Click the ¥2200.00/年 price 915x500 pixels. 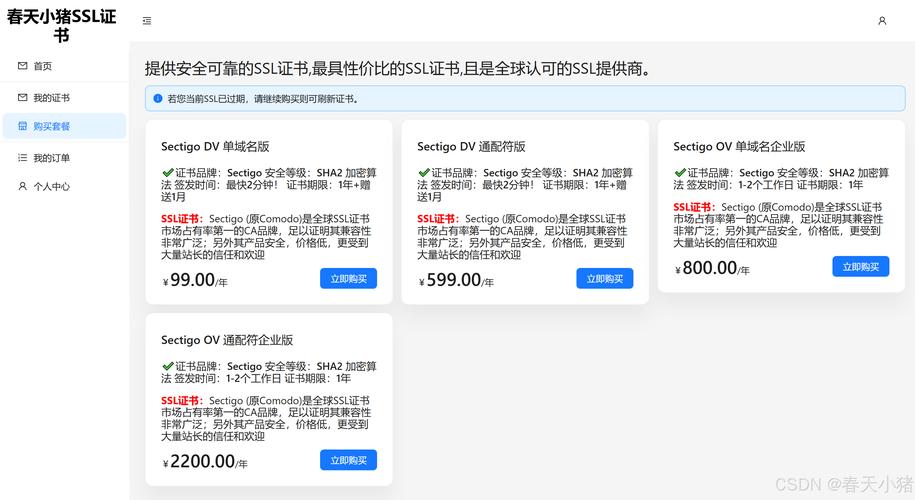point(205,461)
